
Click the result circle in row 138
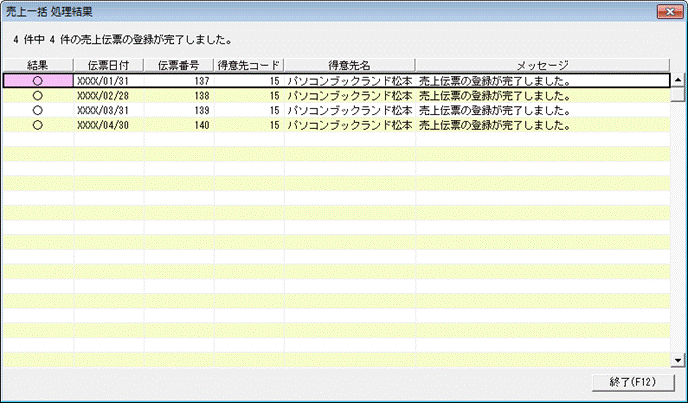(38, 95)
